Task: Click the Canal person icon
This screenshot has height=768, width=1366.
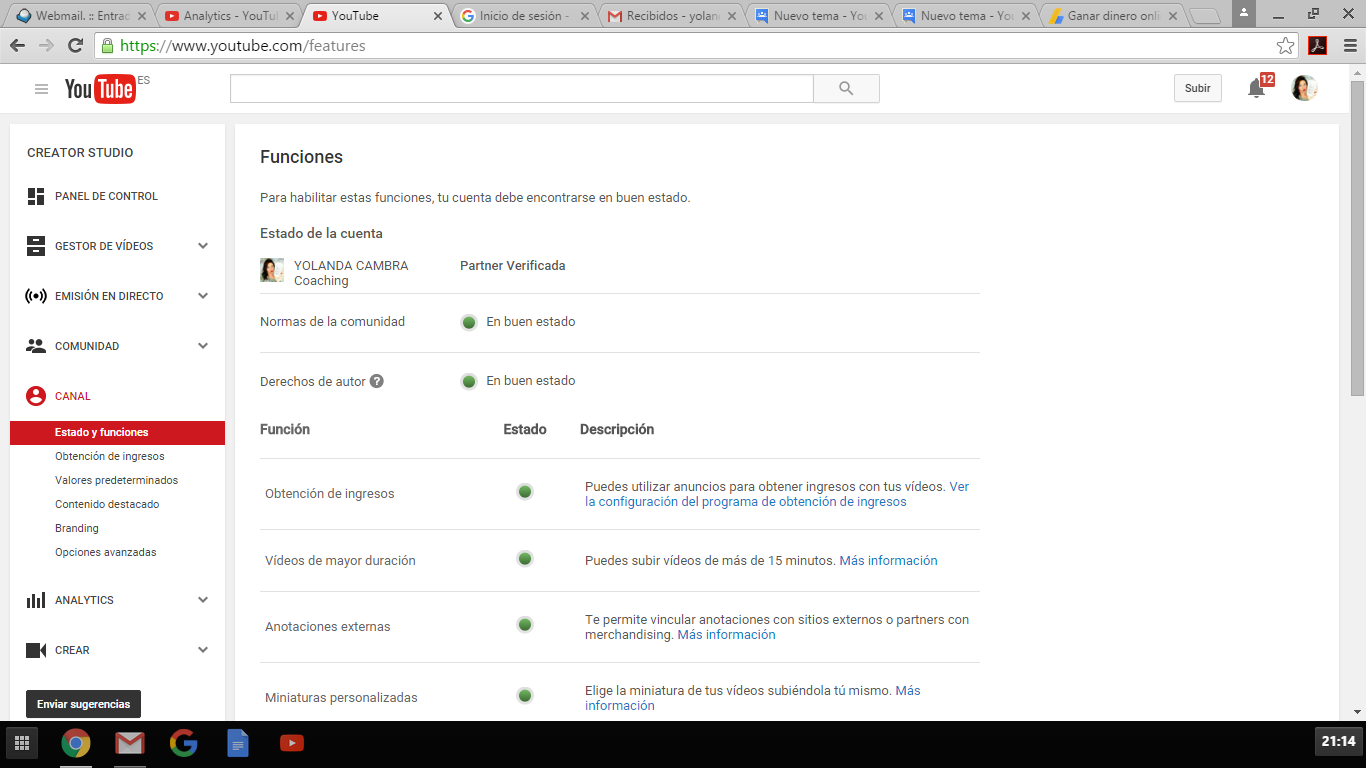Action: coord(36,396)
